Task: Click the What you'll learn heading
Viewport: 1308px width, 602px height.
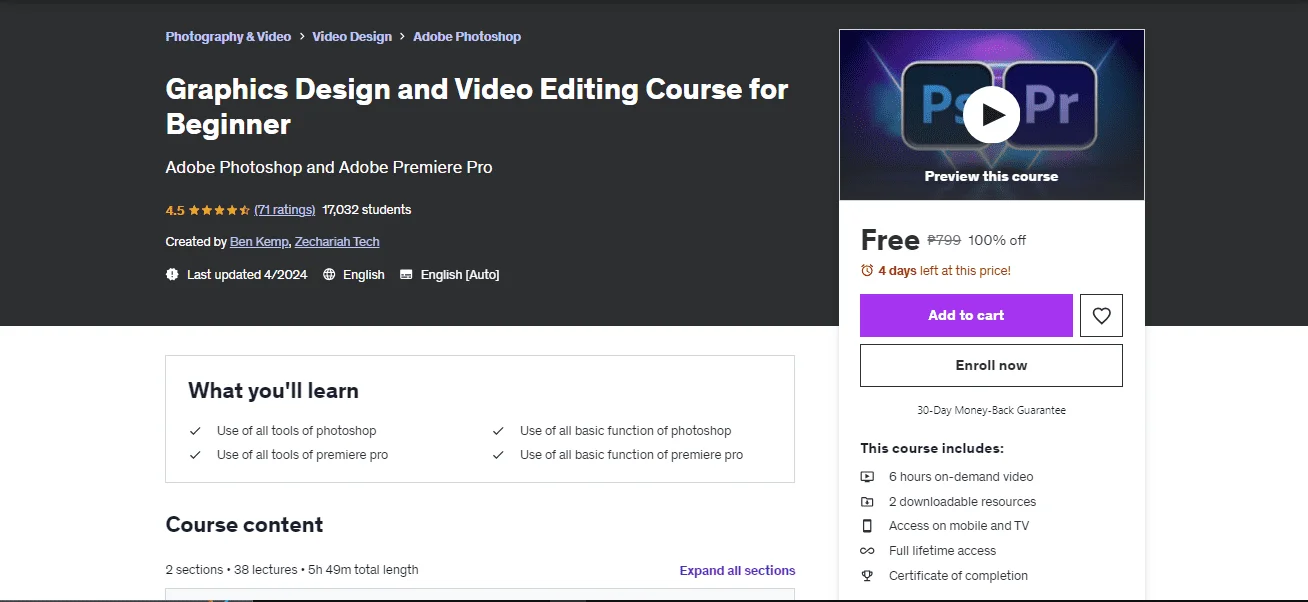Action: [273, 391]
